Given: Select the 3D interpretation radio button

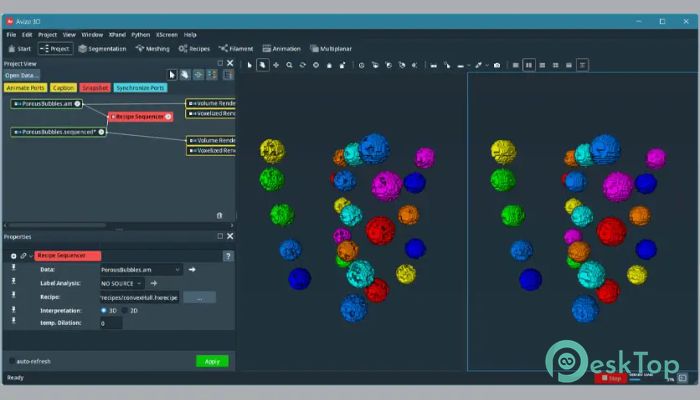Looking at the screenshot, I should pyautogui.click(x=104, y=310).
